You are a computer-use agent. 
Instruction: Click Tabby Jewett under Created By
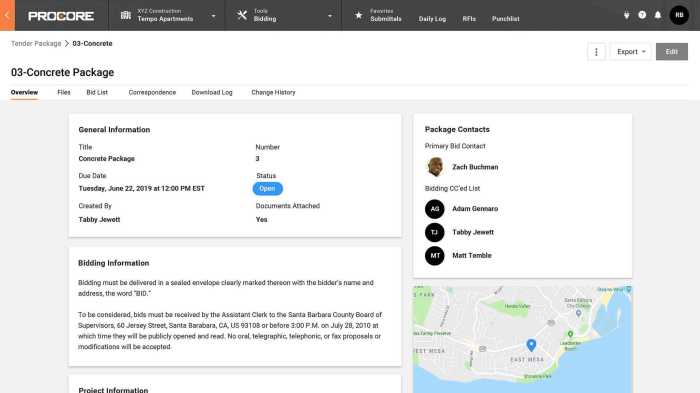(99, 219)
